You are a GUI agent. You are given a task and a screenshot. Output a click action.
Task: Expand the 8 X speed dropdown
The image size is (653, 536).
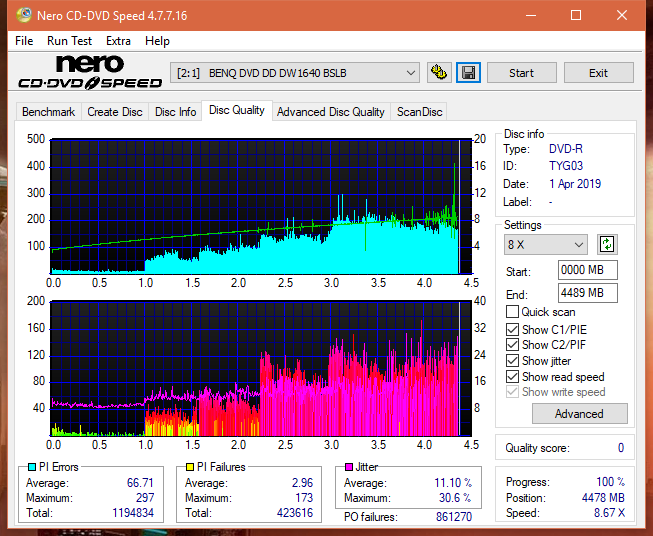click(546, 244)
